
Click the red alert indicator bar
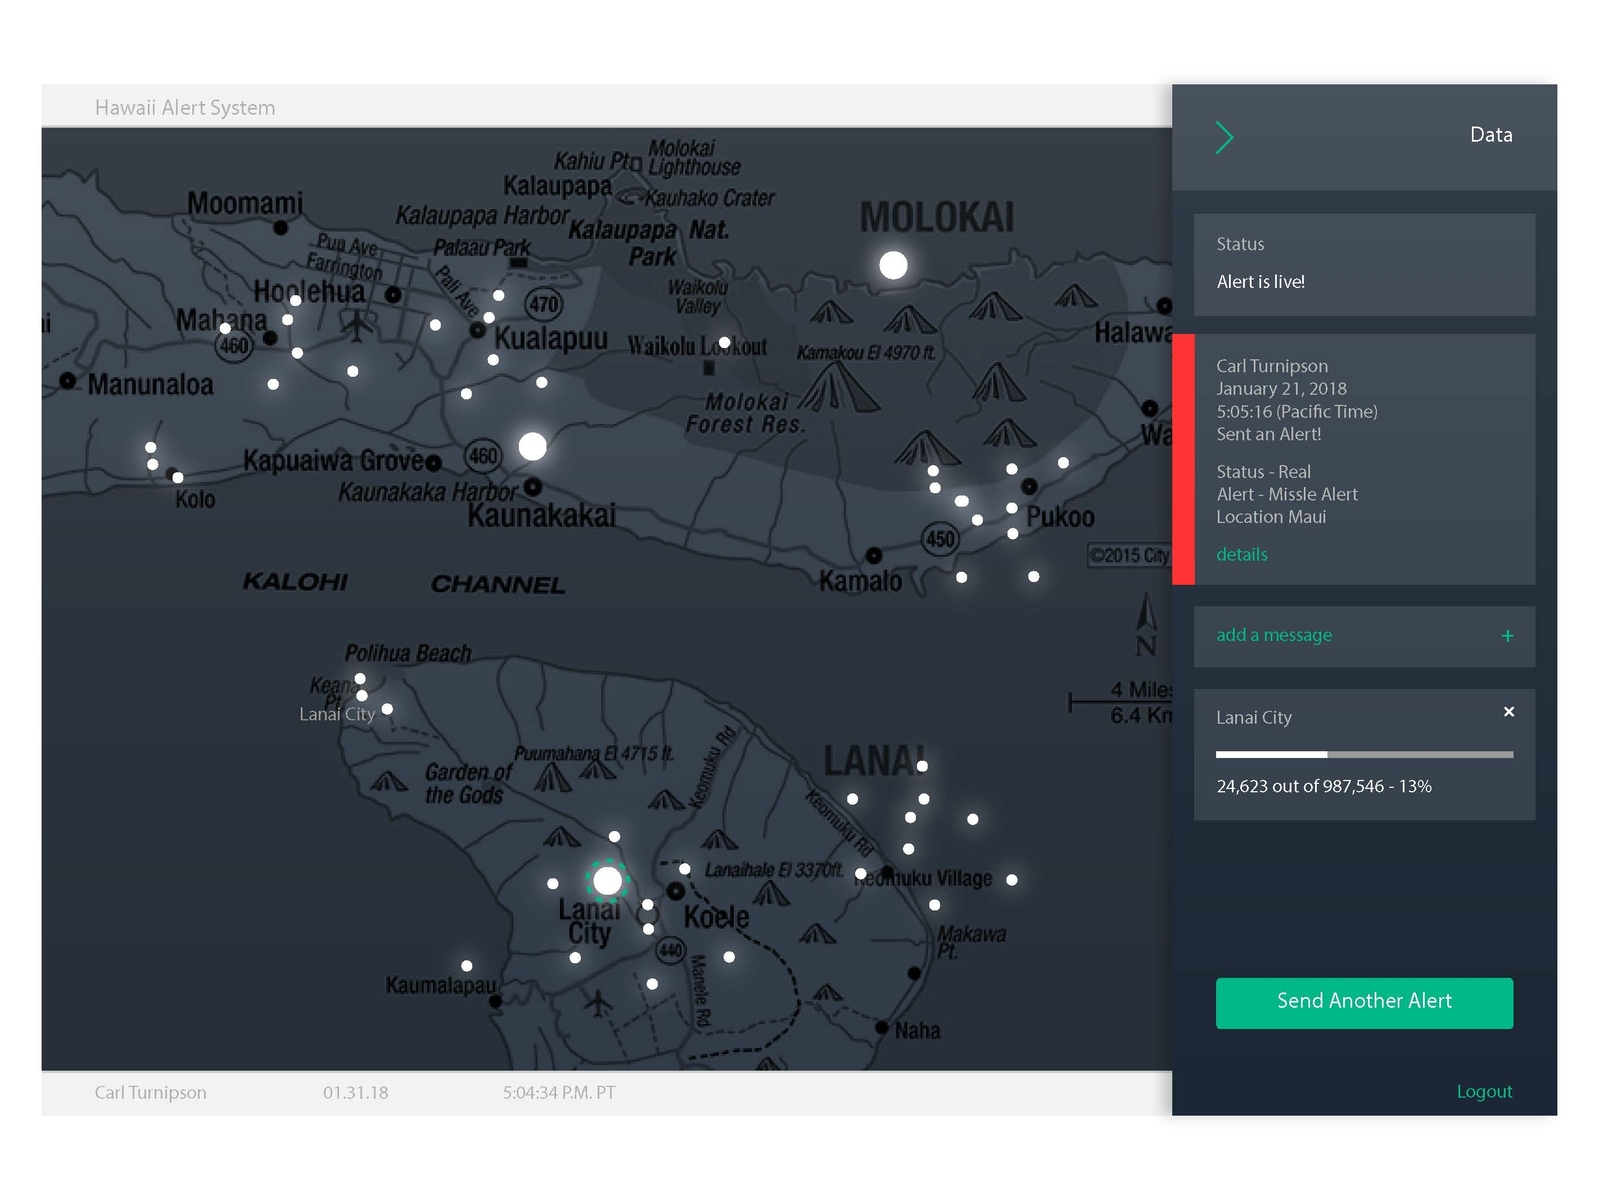click(x=1183, y=459)
